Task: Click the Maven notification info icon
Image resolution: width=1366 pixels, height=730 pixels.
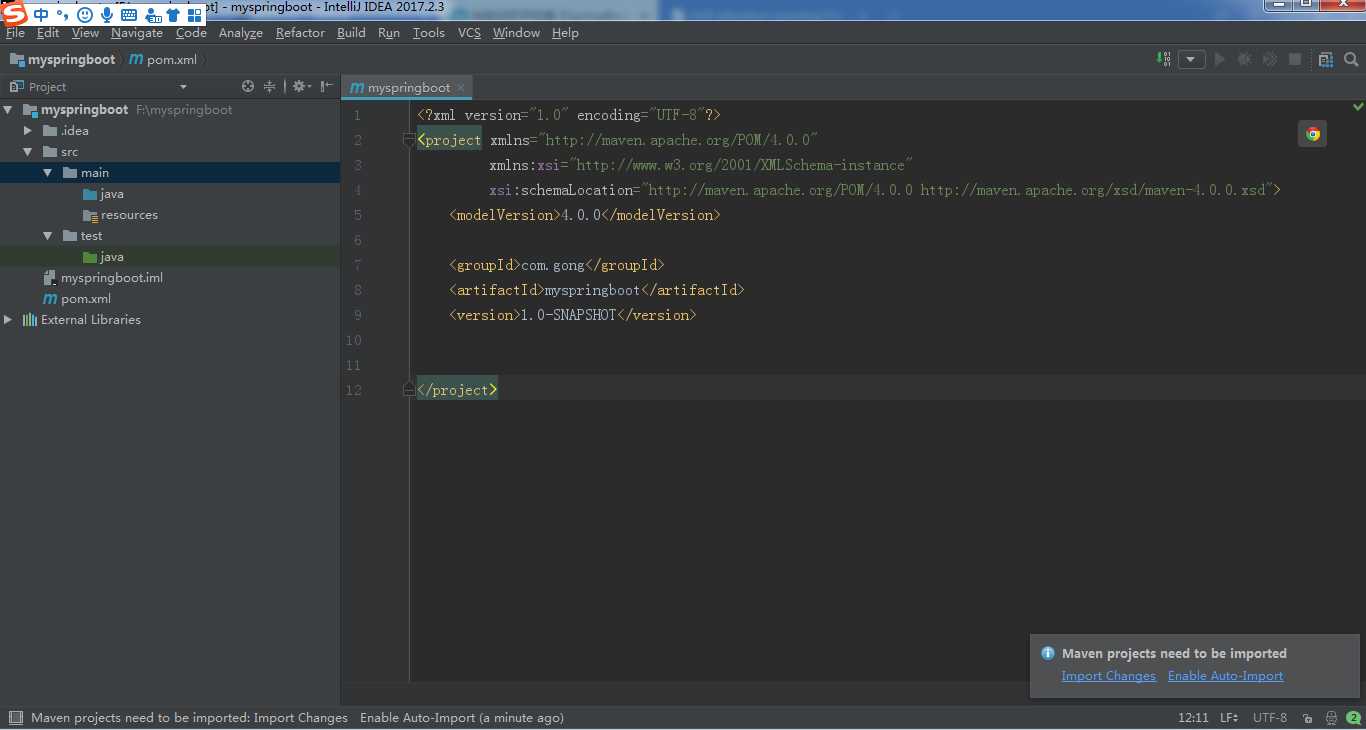Action: (x=1048, y=653)
